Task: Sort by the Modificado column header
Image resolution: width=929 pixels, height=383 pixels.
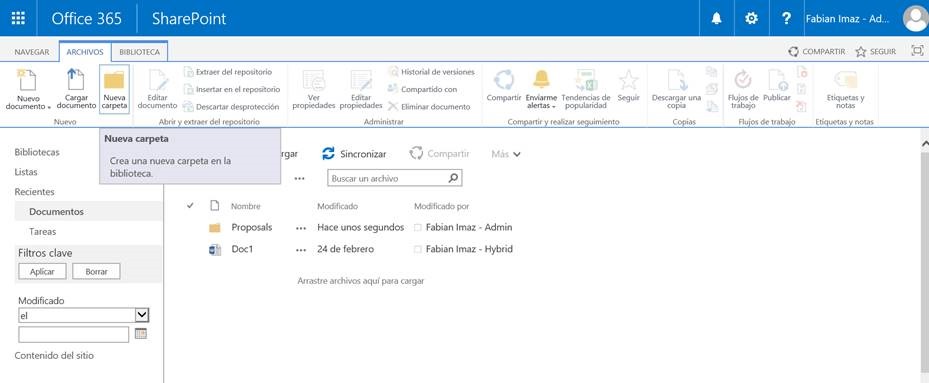Action: click(x=337, y=206)
